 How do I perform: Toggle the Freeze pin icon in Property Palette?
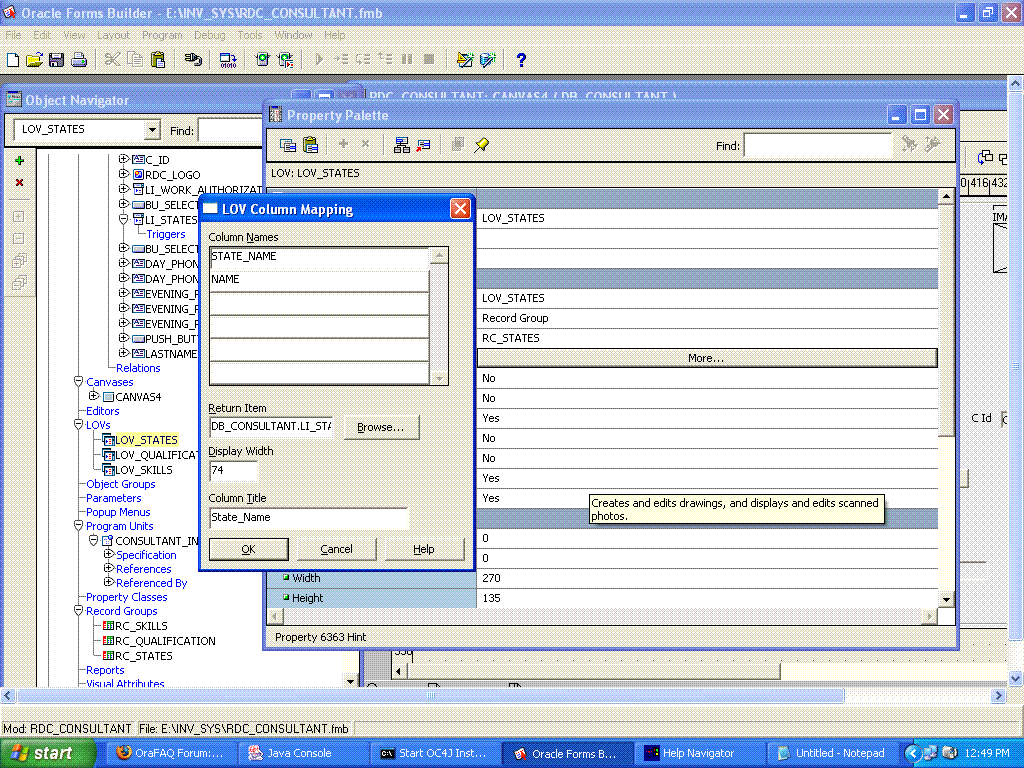[x=482, y=145]
